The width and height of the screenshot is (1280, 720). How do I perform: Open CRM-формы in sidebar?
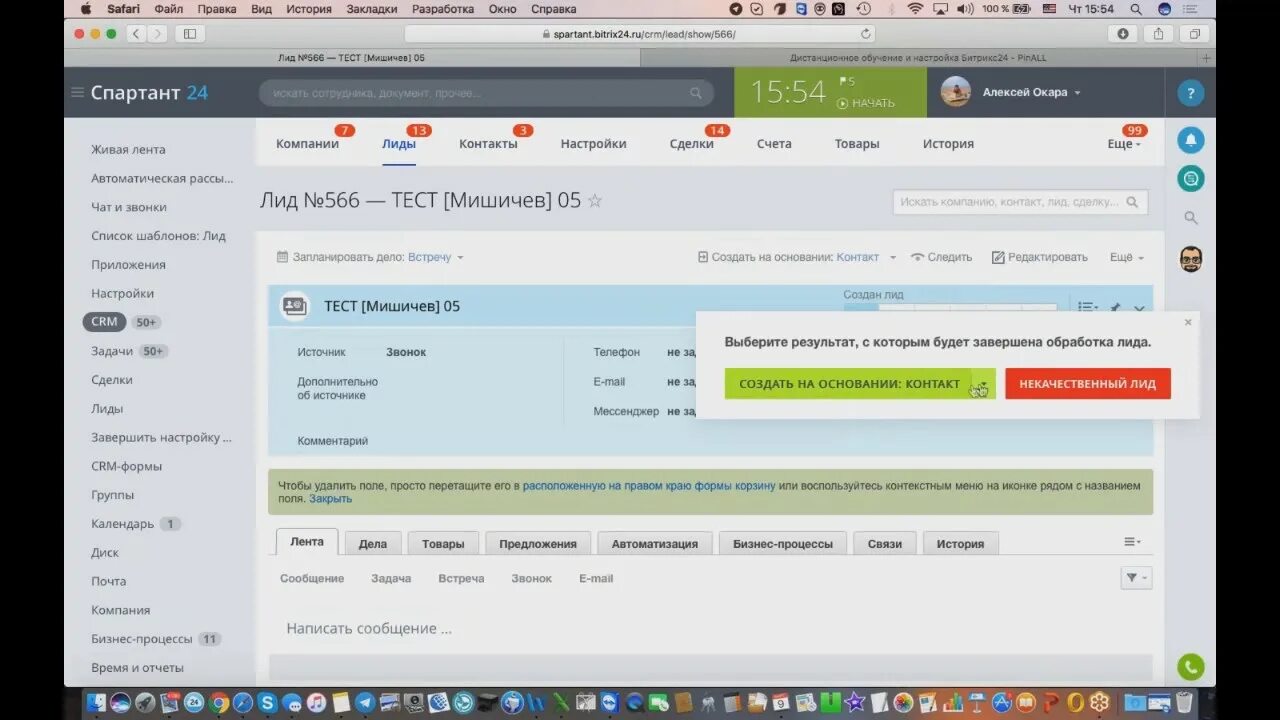[126, 466]
